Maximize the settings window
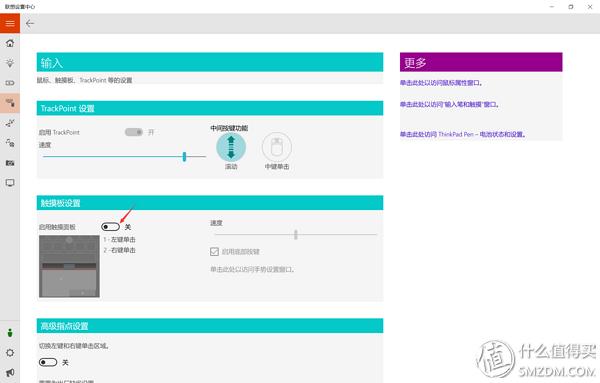Image resolution: width=600 pixels, height=383 pixels. pyautogui.click(x=571, y=7)
